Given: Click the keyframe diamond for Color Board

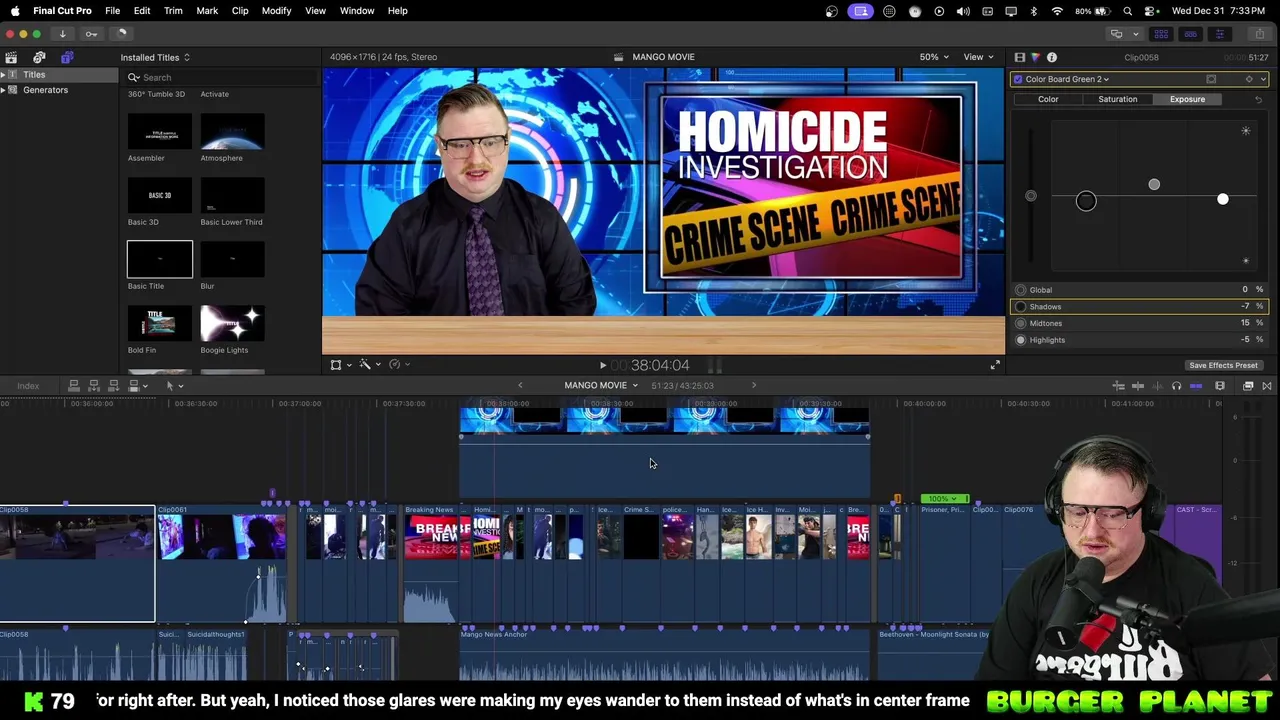Looking at the screenshot, I should pos(1248,79).
